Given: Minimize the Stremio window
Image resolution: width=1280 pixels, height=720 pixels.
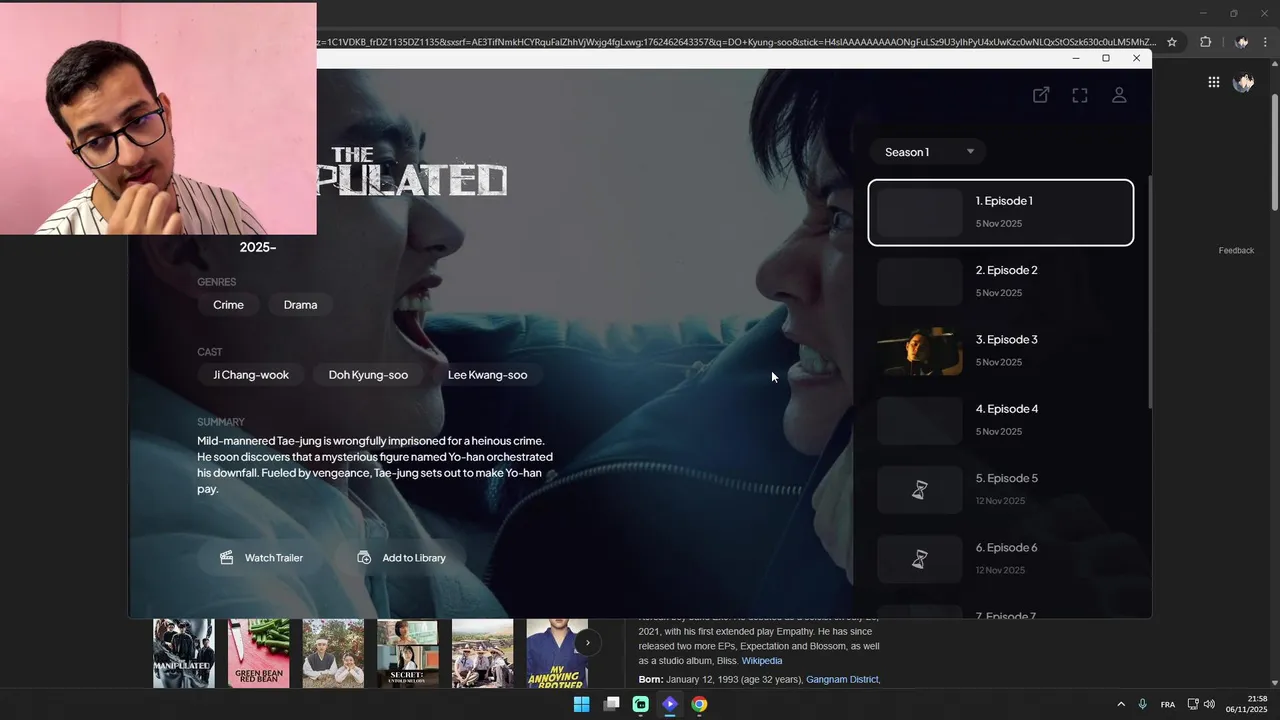Looking at the screenshot, I should (1076, 58).
